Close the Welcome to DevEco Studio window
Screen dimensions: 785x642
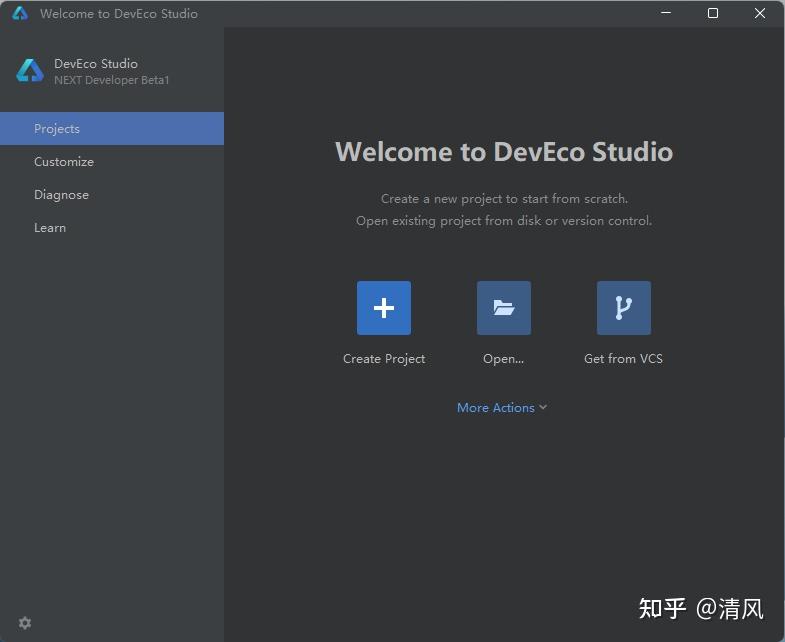coord(760,14)
